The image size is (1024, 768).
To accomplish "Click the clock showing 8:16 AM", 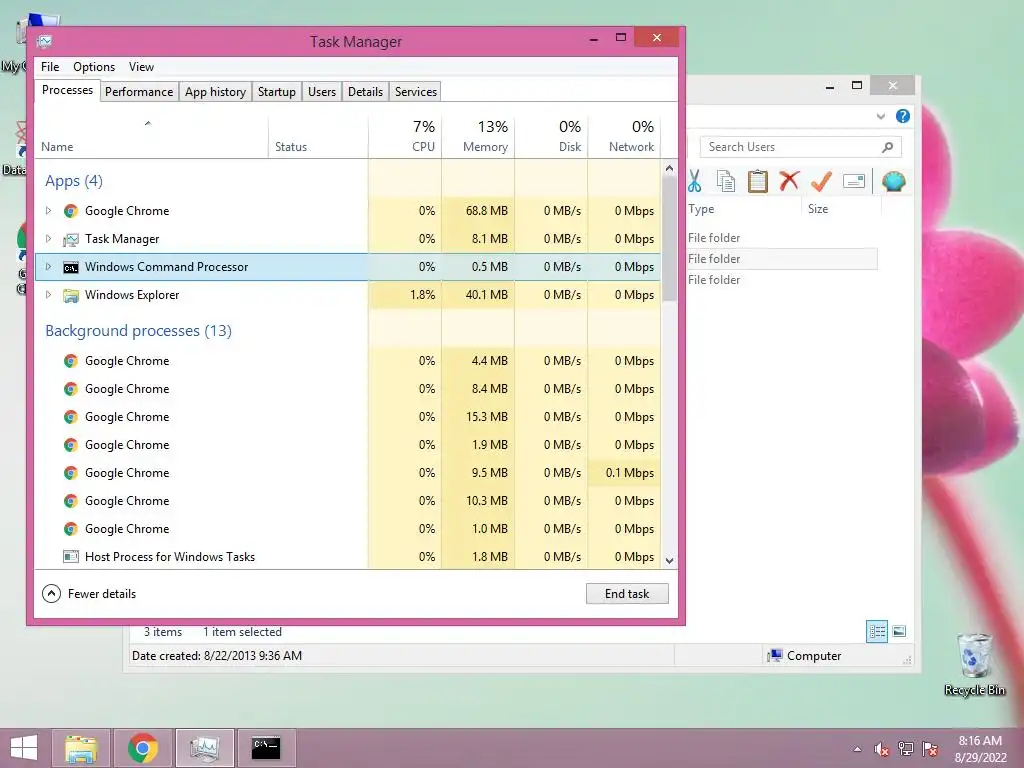I will (980, 741).
